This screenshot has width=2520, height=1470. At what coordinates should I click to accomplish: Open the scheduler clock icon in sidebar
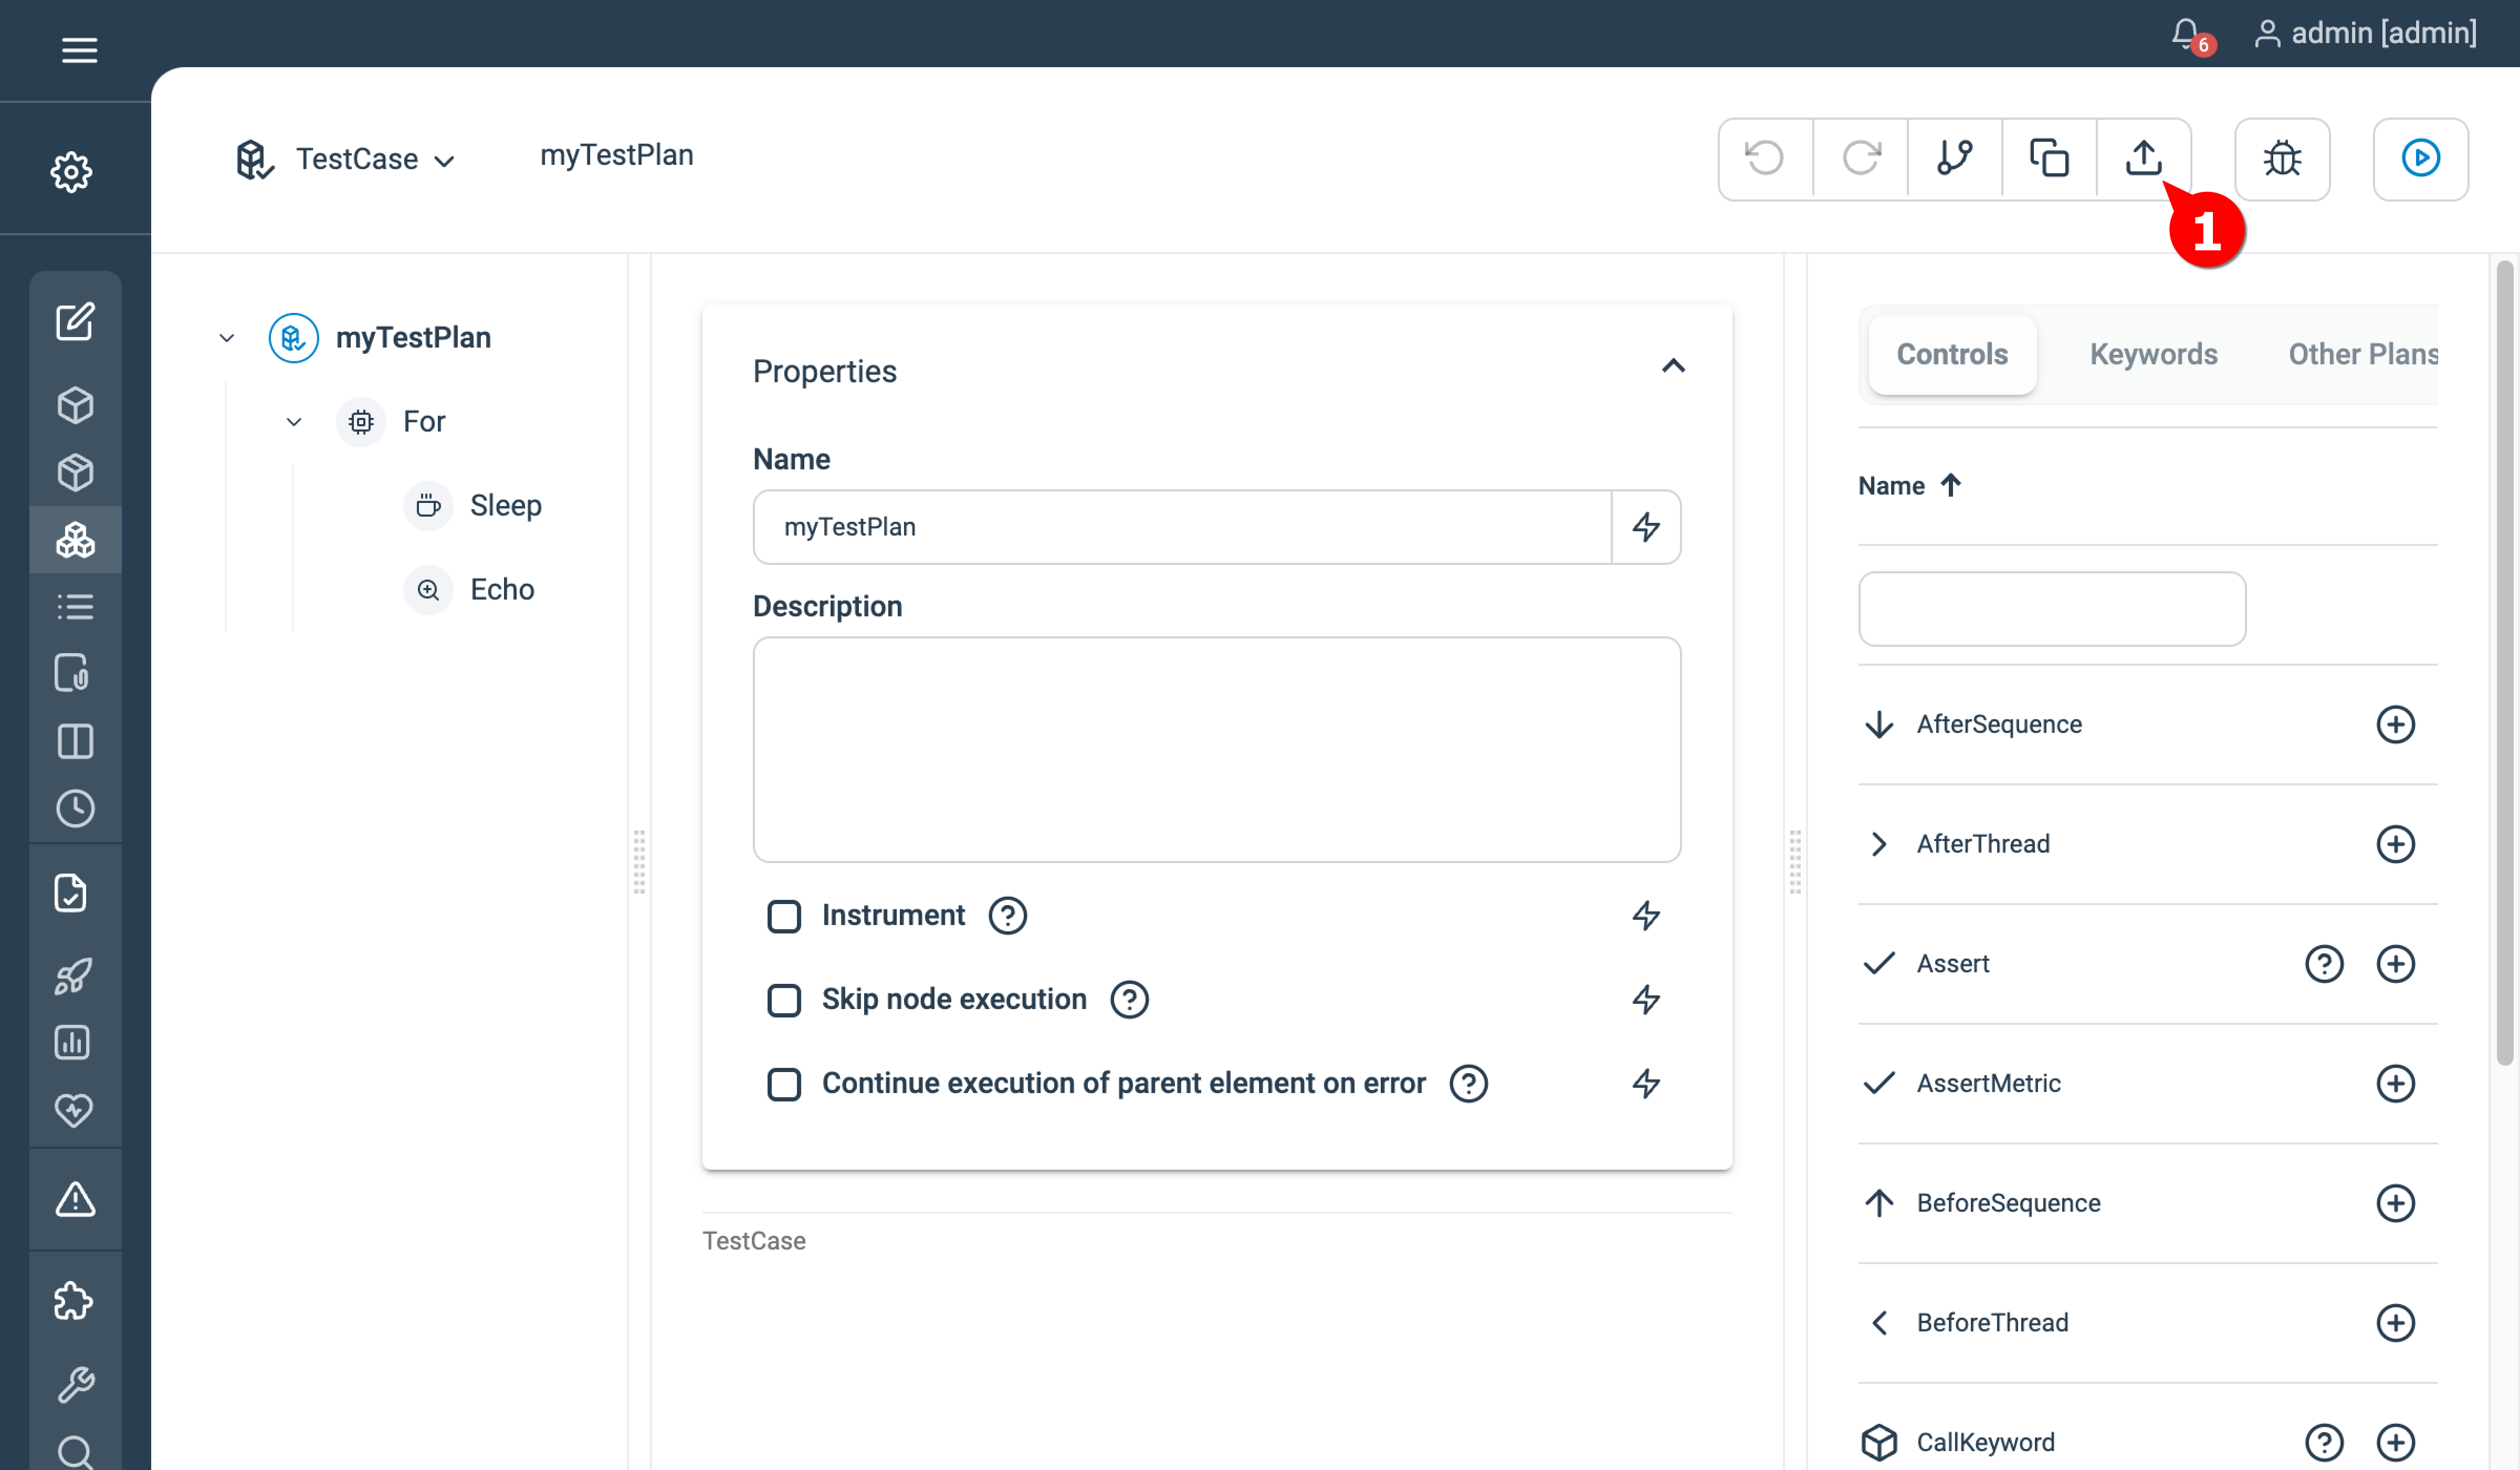(x=75, y=809)
